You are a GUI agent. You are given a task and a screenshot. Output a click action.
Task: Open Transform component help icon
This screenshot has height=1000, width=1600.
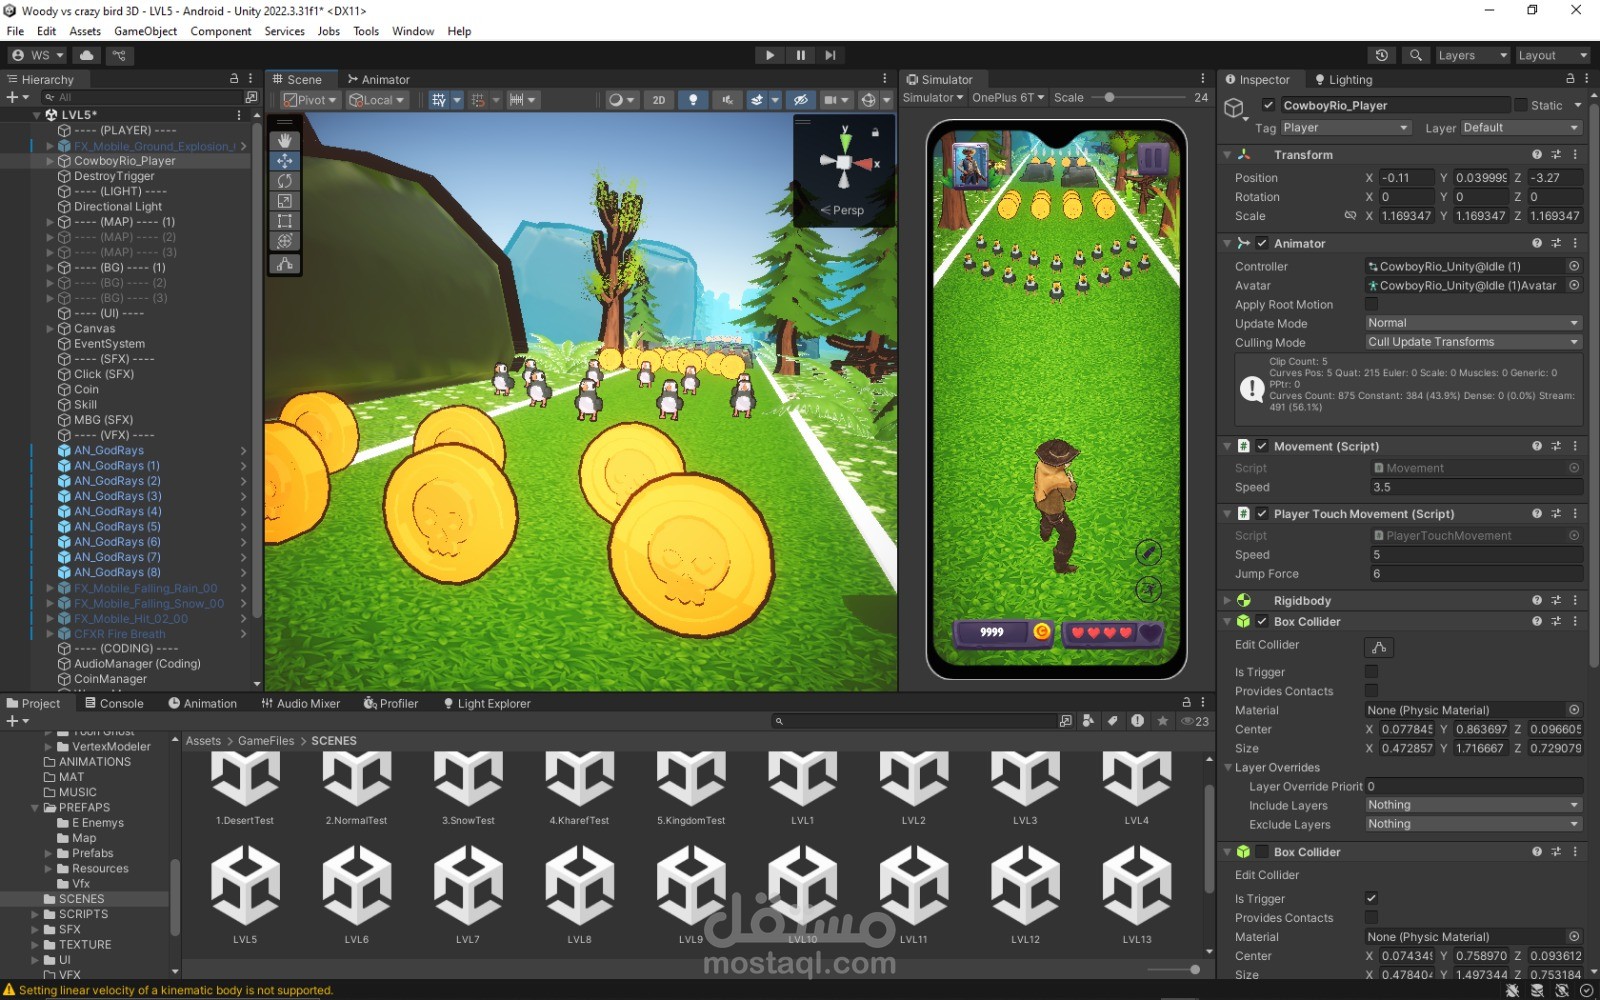pos(1537,155)
